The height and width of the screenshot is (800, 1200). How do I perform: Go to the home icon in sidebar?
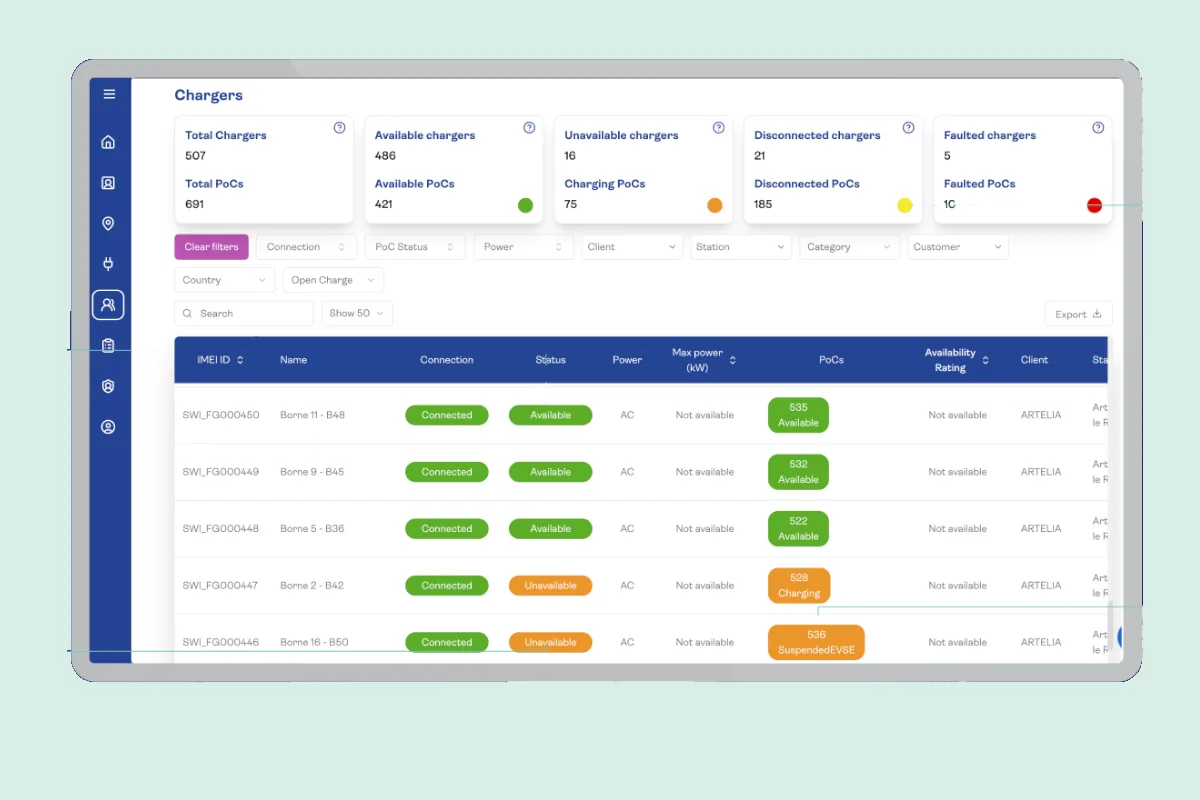[x=108, y=142]
